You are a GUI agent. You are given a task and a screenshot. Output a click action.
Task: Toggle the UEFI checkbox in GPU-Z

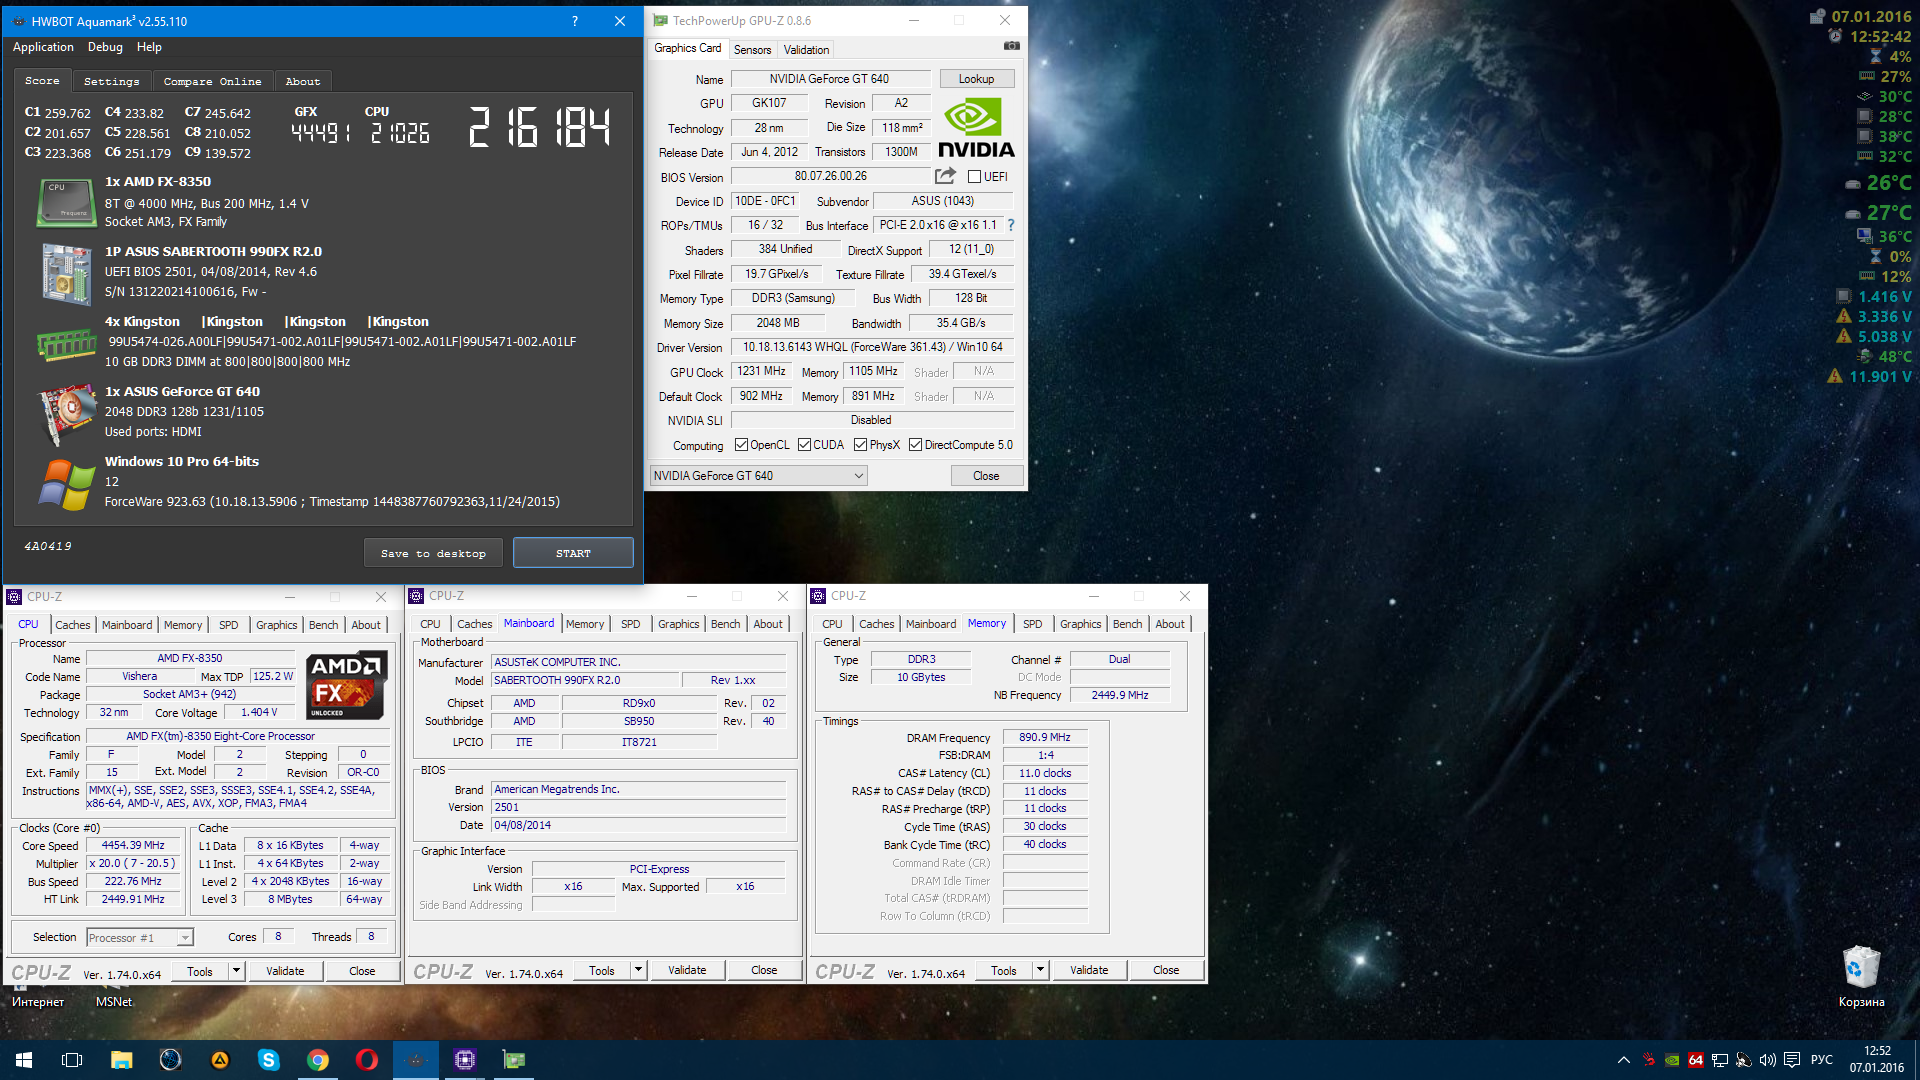[x=974, y=177]
